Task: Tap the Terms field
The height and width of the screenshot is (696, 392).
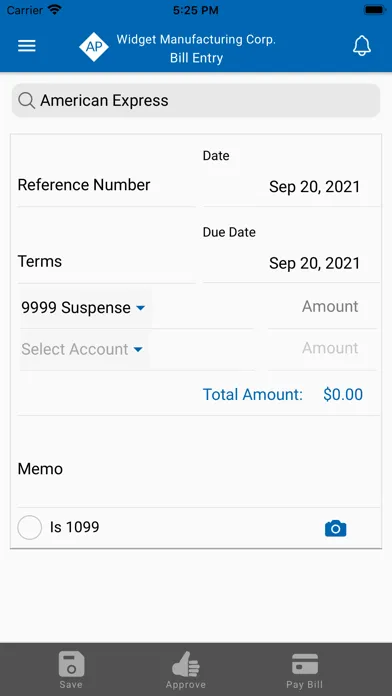Action: [x=107, y=261]
